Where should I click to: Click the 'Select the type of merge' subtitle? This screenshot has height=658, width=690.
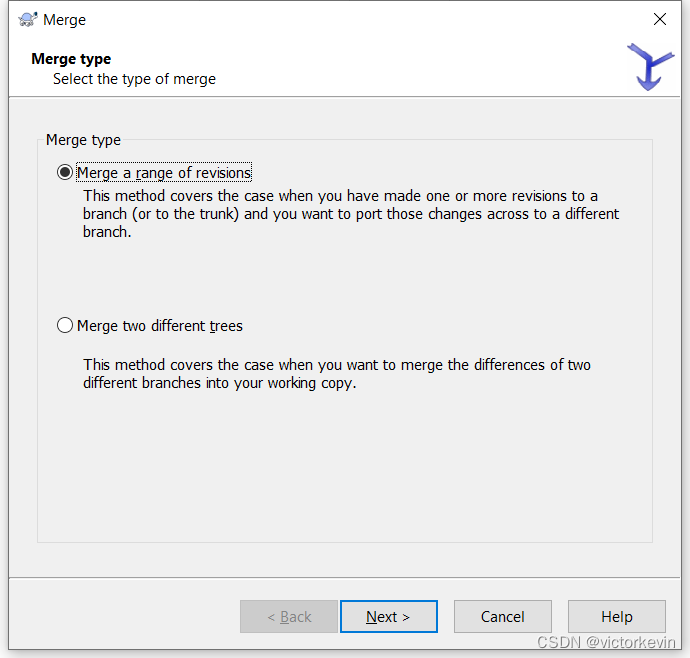[134, 79]
